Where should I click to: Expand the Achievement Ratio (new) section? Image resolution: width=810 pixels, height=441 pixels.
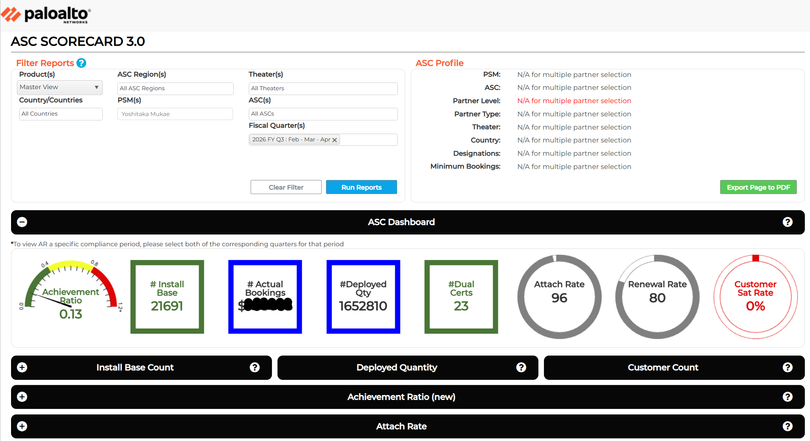tap(22, 397)
